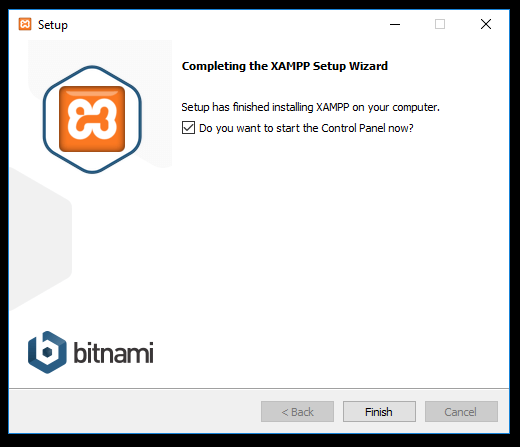Click the large orange XAMPP logo
Image resolution: width=520 pixels, height=447 pixels.
coord(92,119)
